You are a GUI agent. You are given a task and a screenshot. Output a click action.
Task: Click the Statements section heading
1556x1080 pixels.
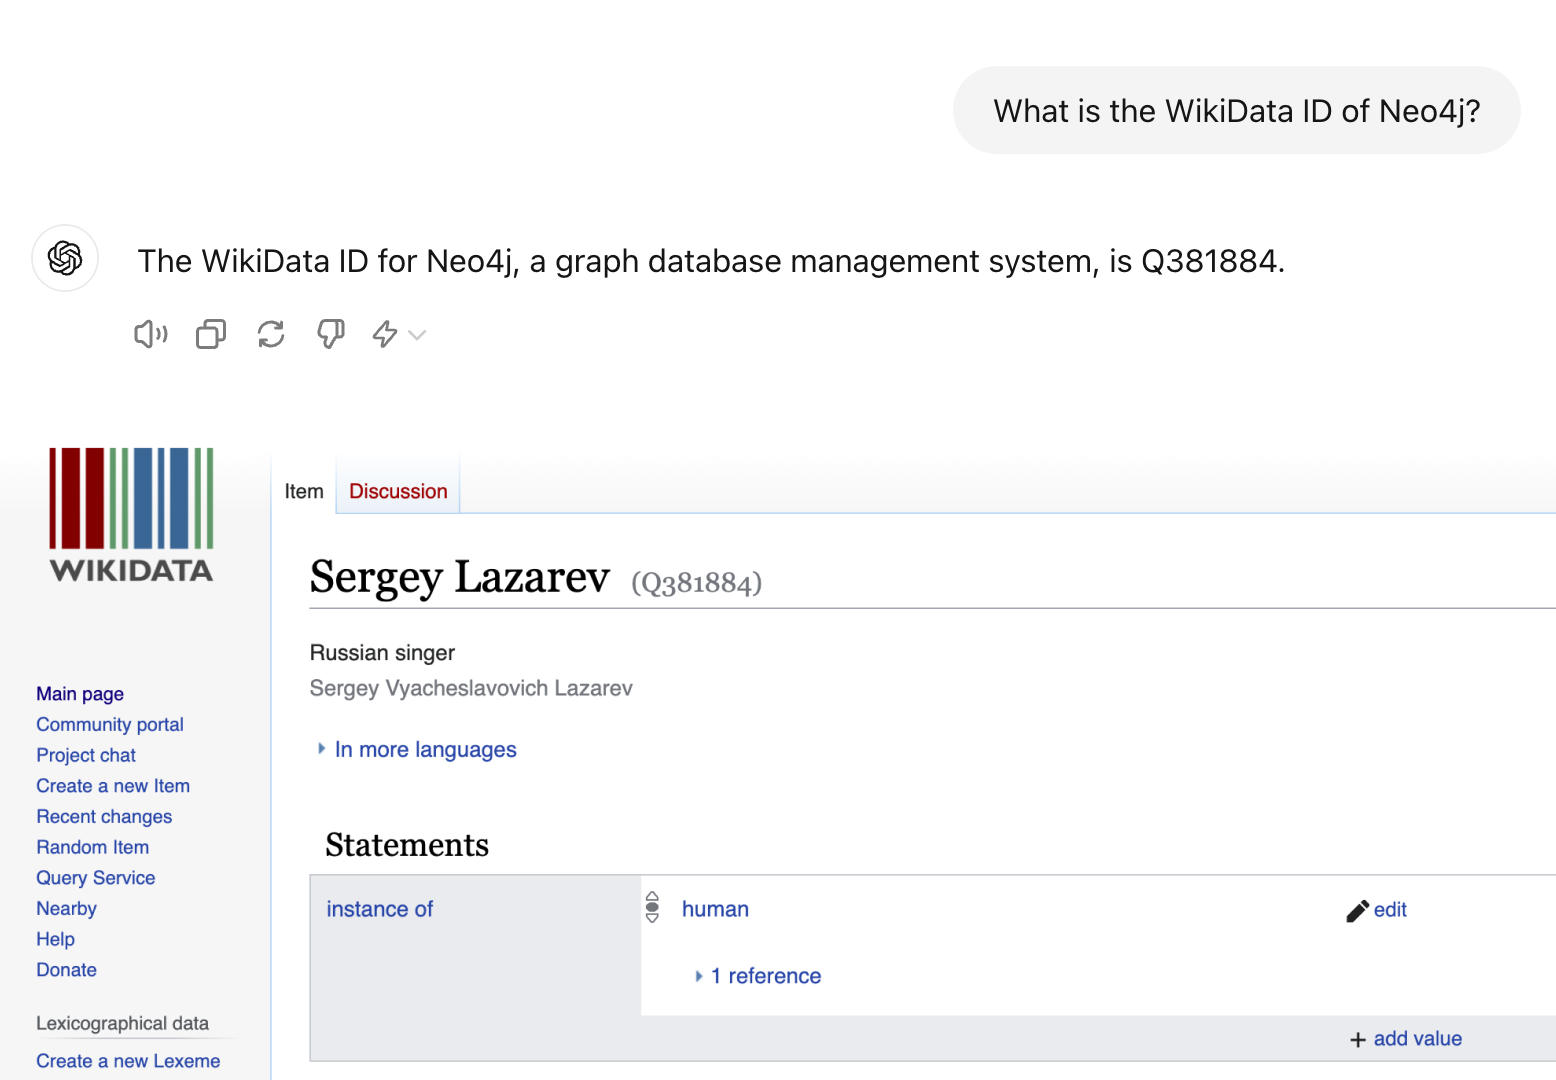point(407,845)
